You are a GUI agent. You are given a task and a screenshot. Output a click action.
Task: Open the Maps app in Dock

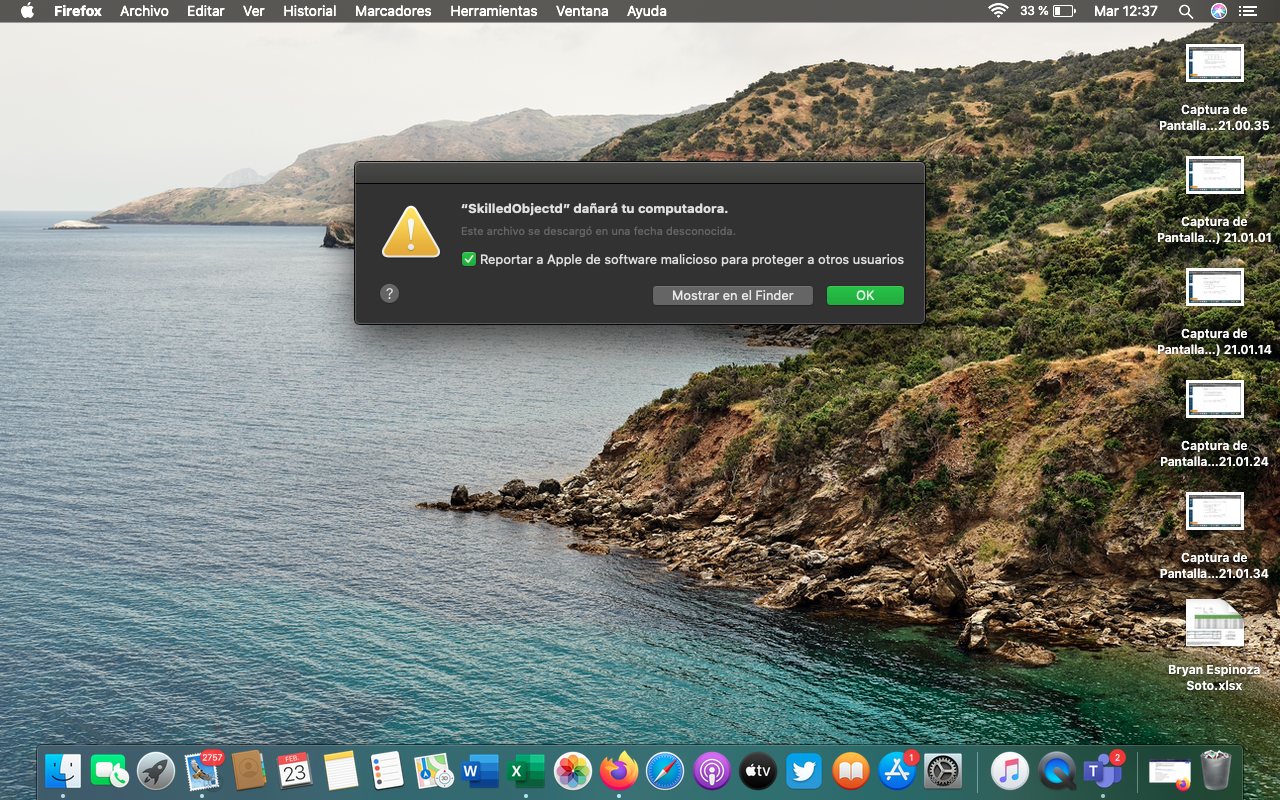click(x=434, y=771)
